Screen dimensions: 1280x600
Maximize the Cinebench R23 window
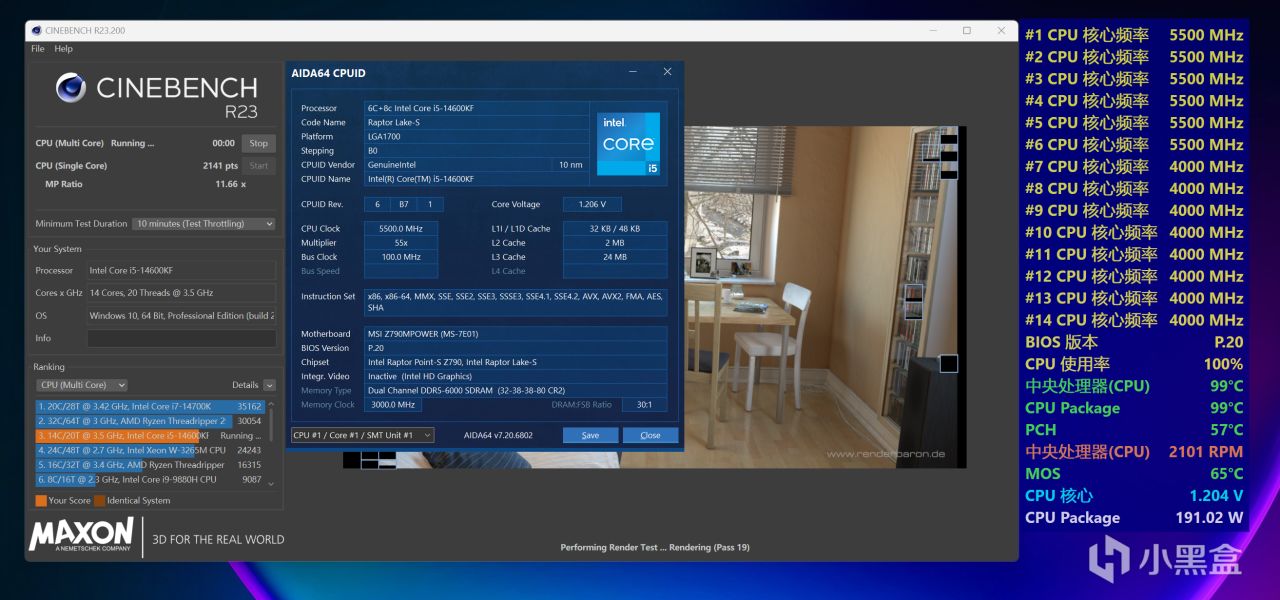coord(967,30)
